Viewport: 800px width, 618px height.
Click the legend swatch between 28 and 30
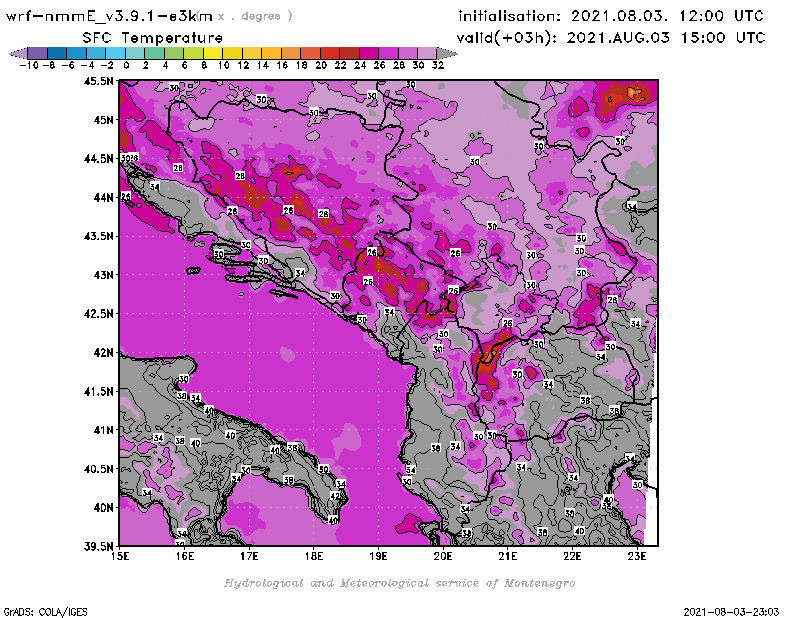point(408,54)
